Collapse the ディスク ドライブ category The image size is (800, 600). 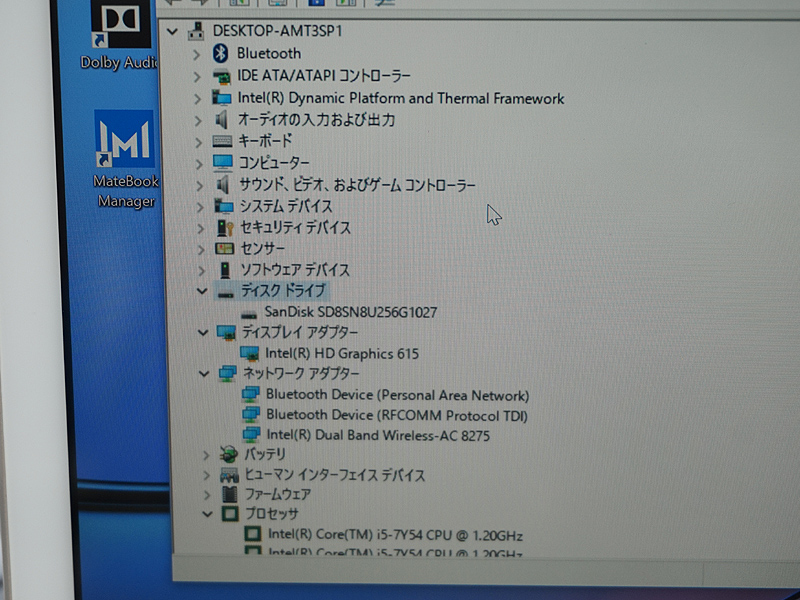point(202,291)
